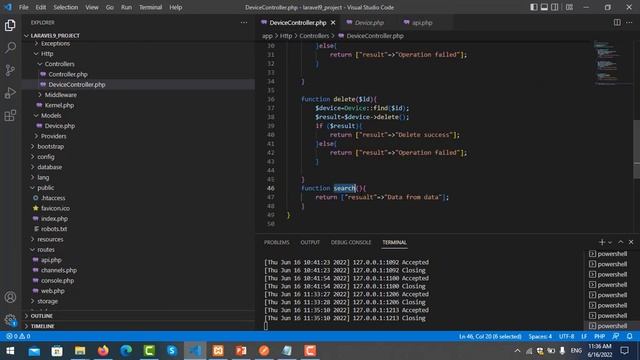This screenshot has height=360, width=640.
Task: Open the Search view in activity bar
Action: coord(10,48)
